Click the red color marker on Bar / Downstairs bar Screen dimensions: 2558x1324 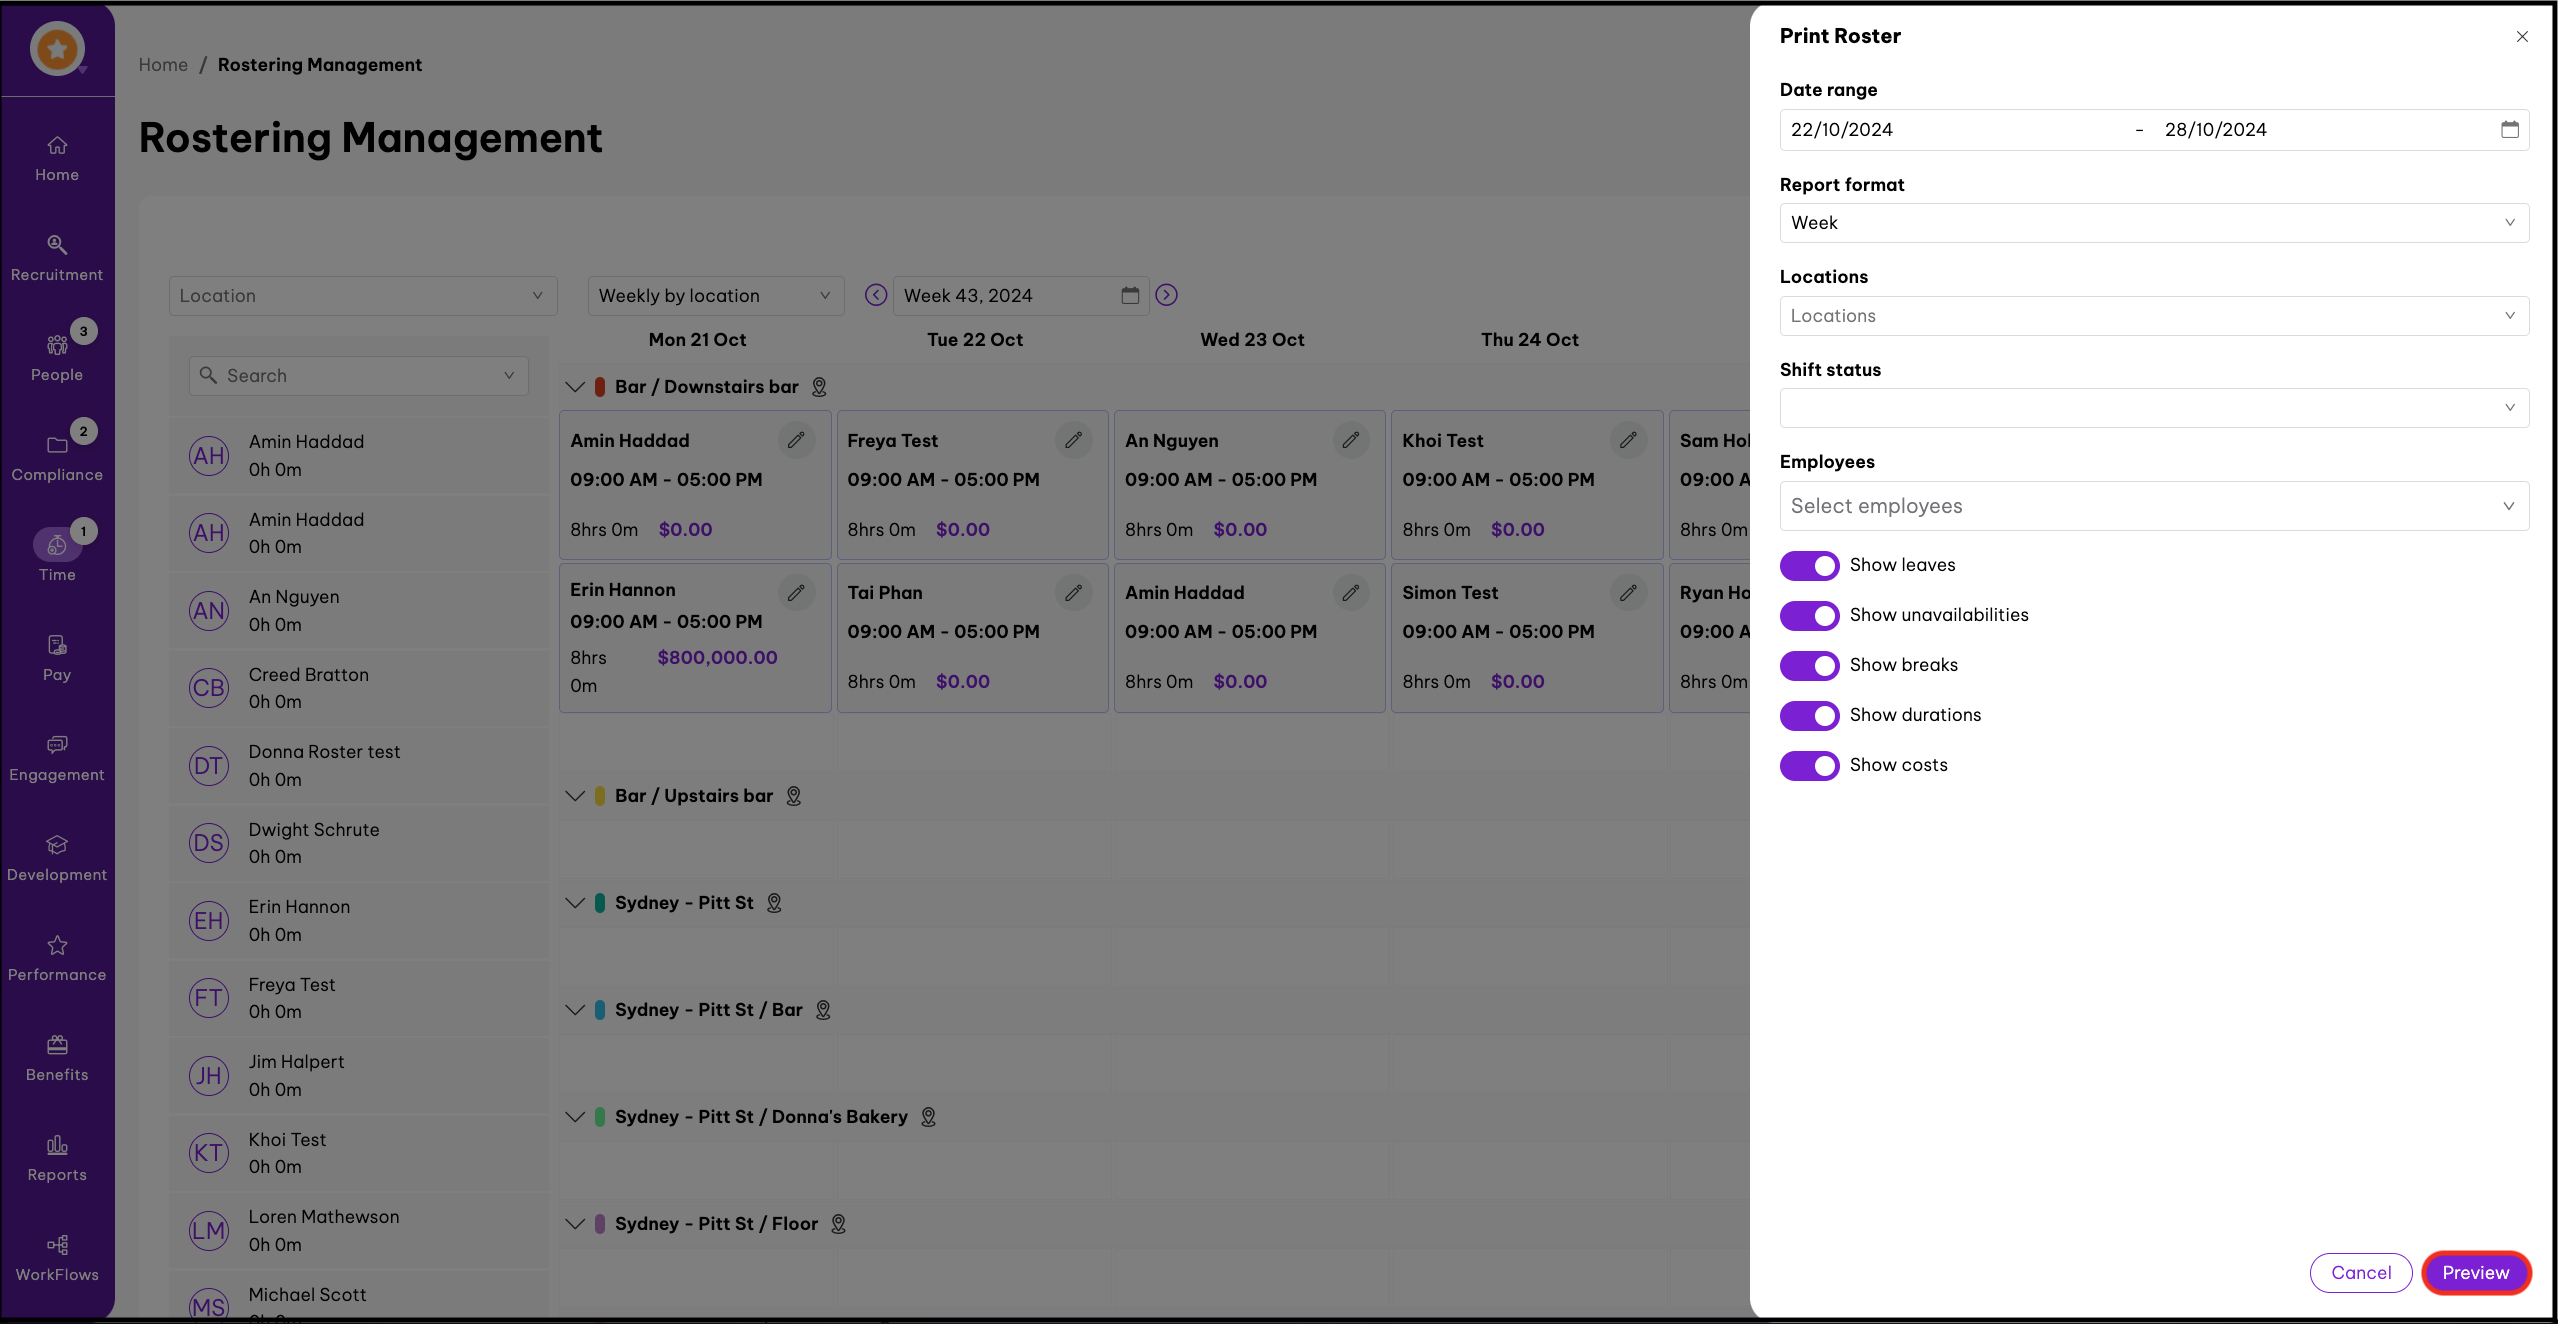(600, 387)
